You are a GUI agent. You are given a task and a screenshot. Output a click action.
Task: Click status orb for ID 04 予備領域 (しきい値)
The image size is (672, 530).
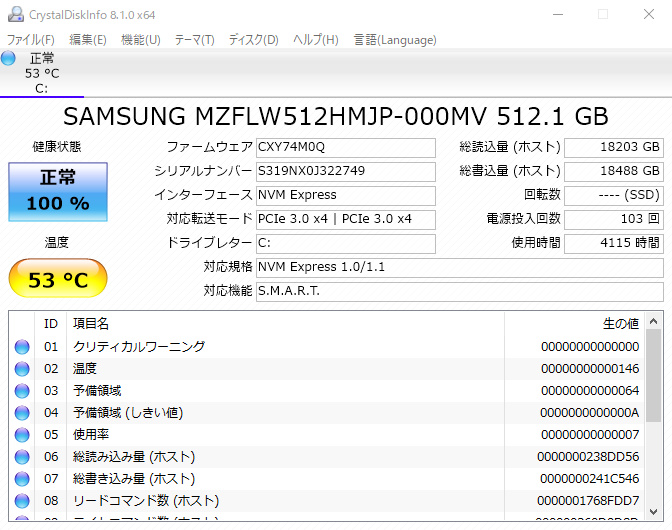[22, 413]
